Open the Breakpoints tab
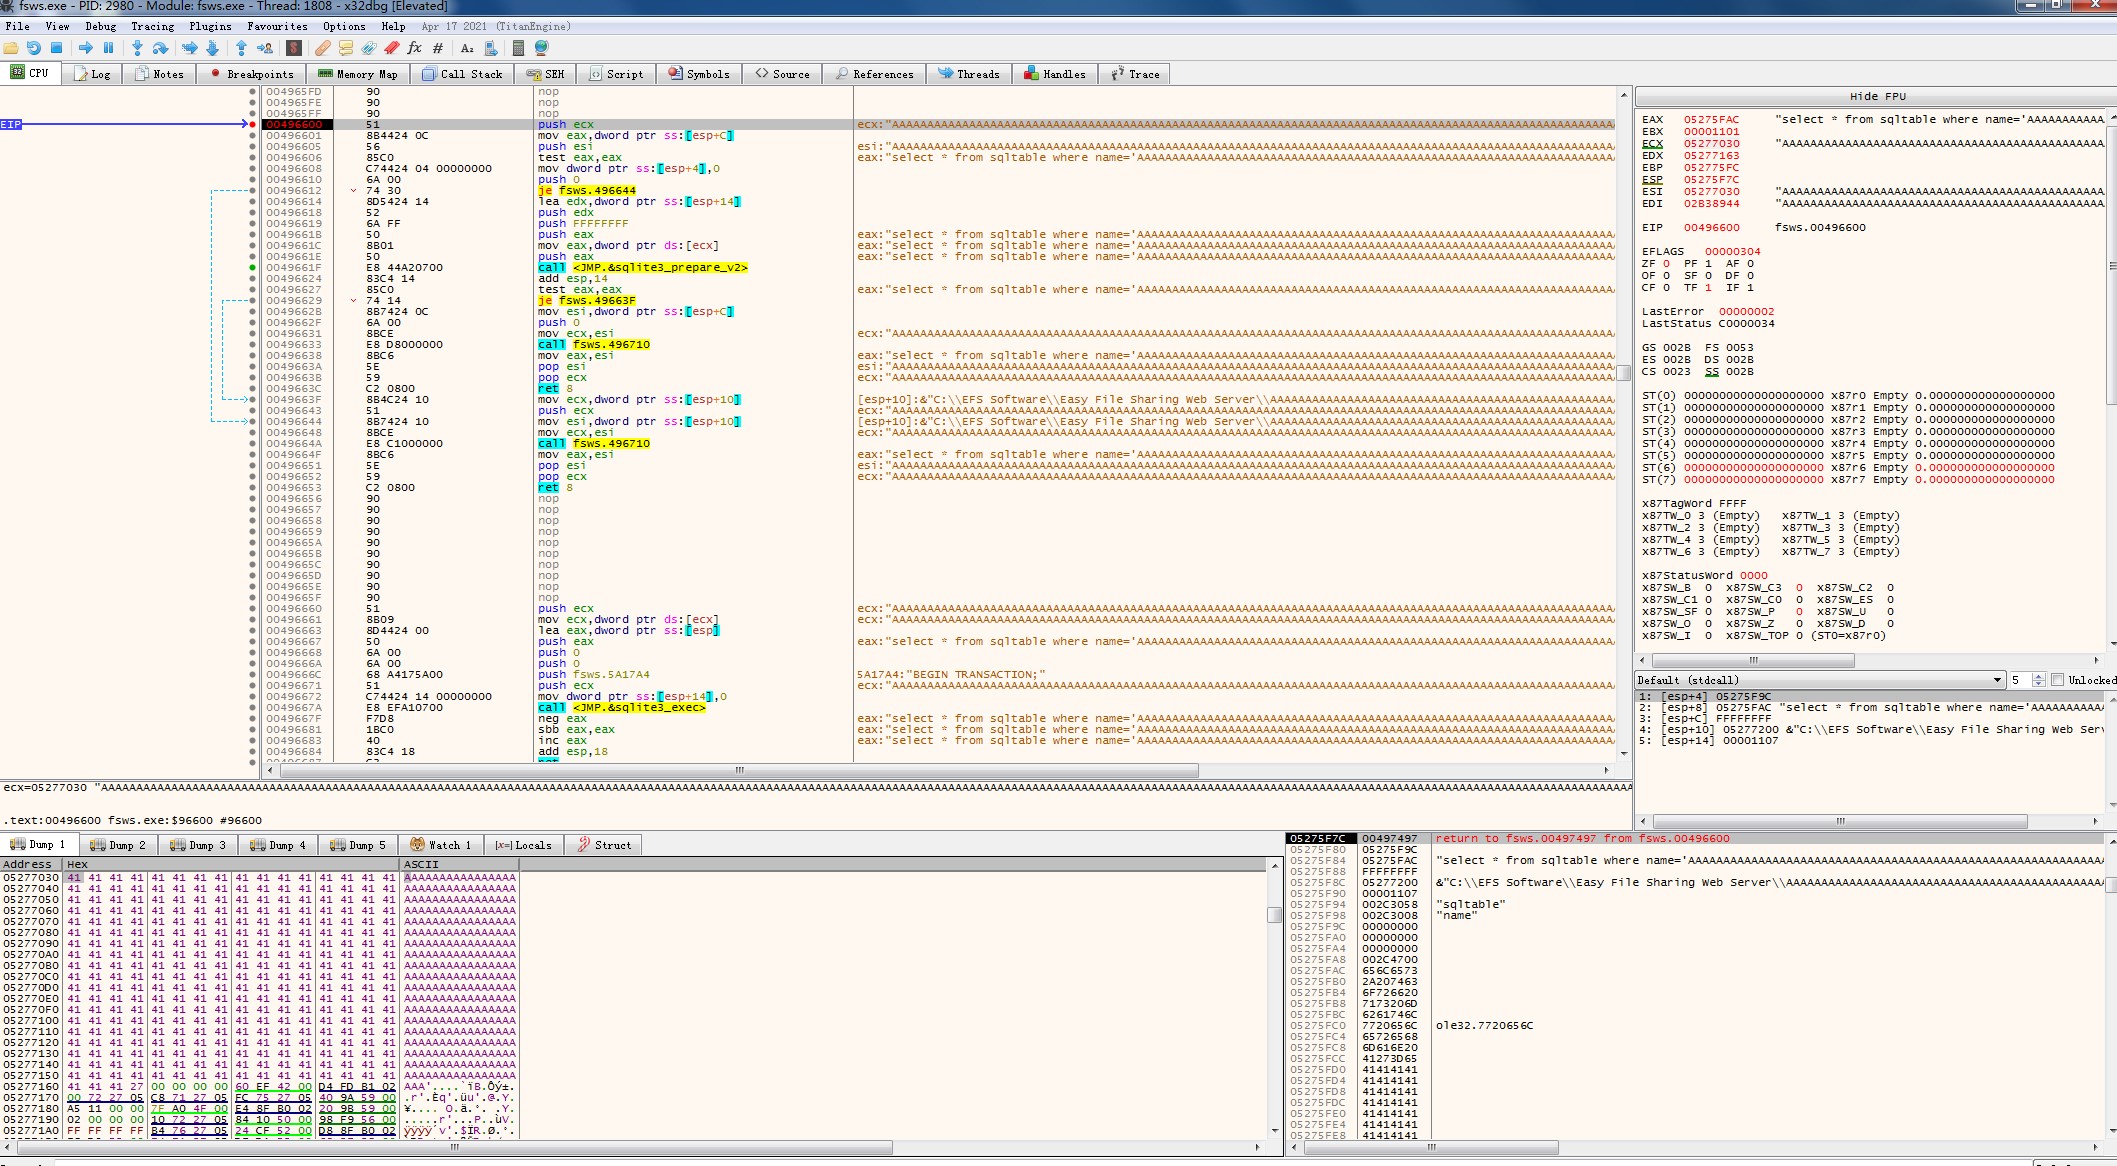Screen dimensions: 2117x1166 pos(252,74)
